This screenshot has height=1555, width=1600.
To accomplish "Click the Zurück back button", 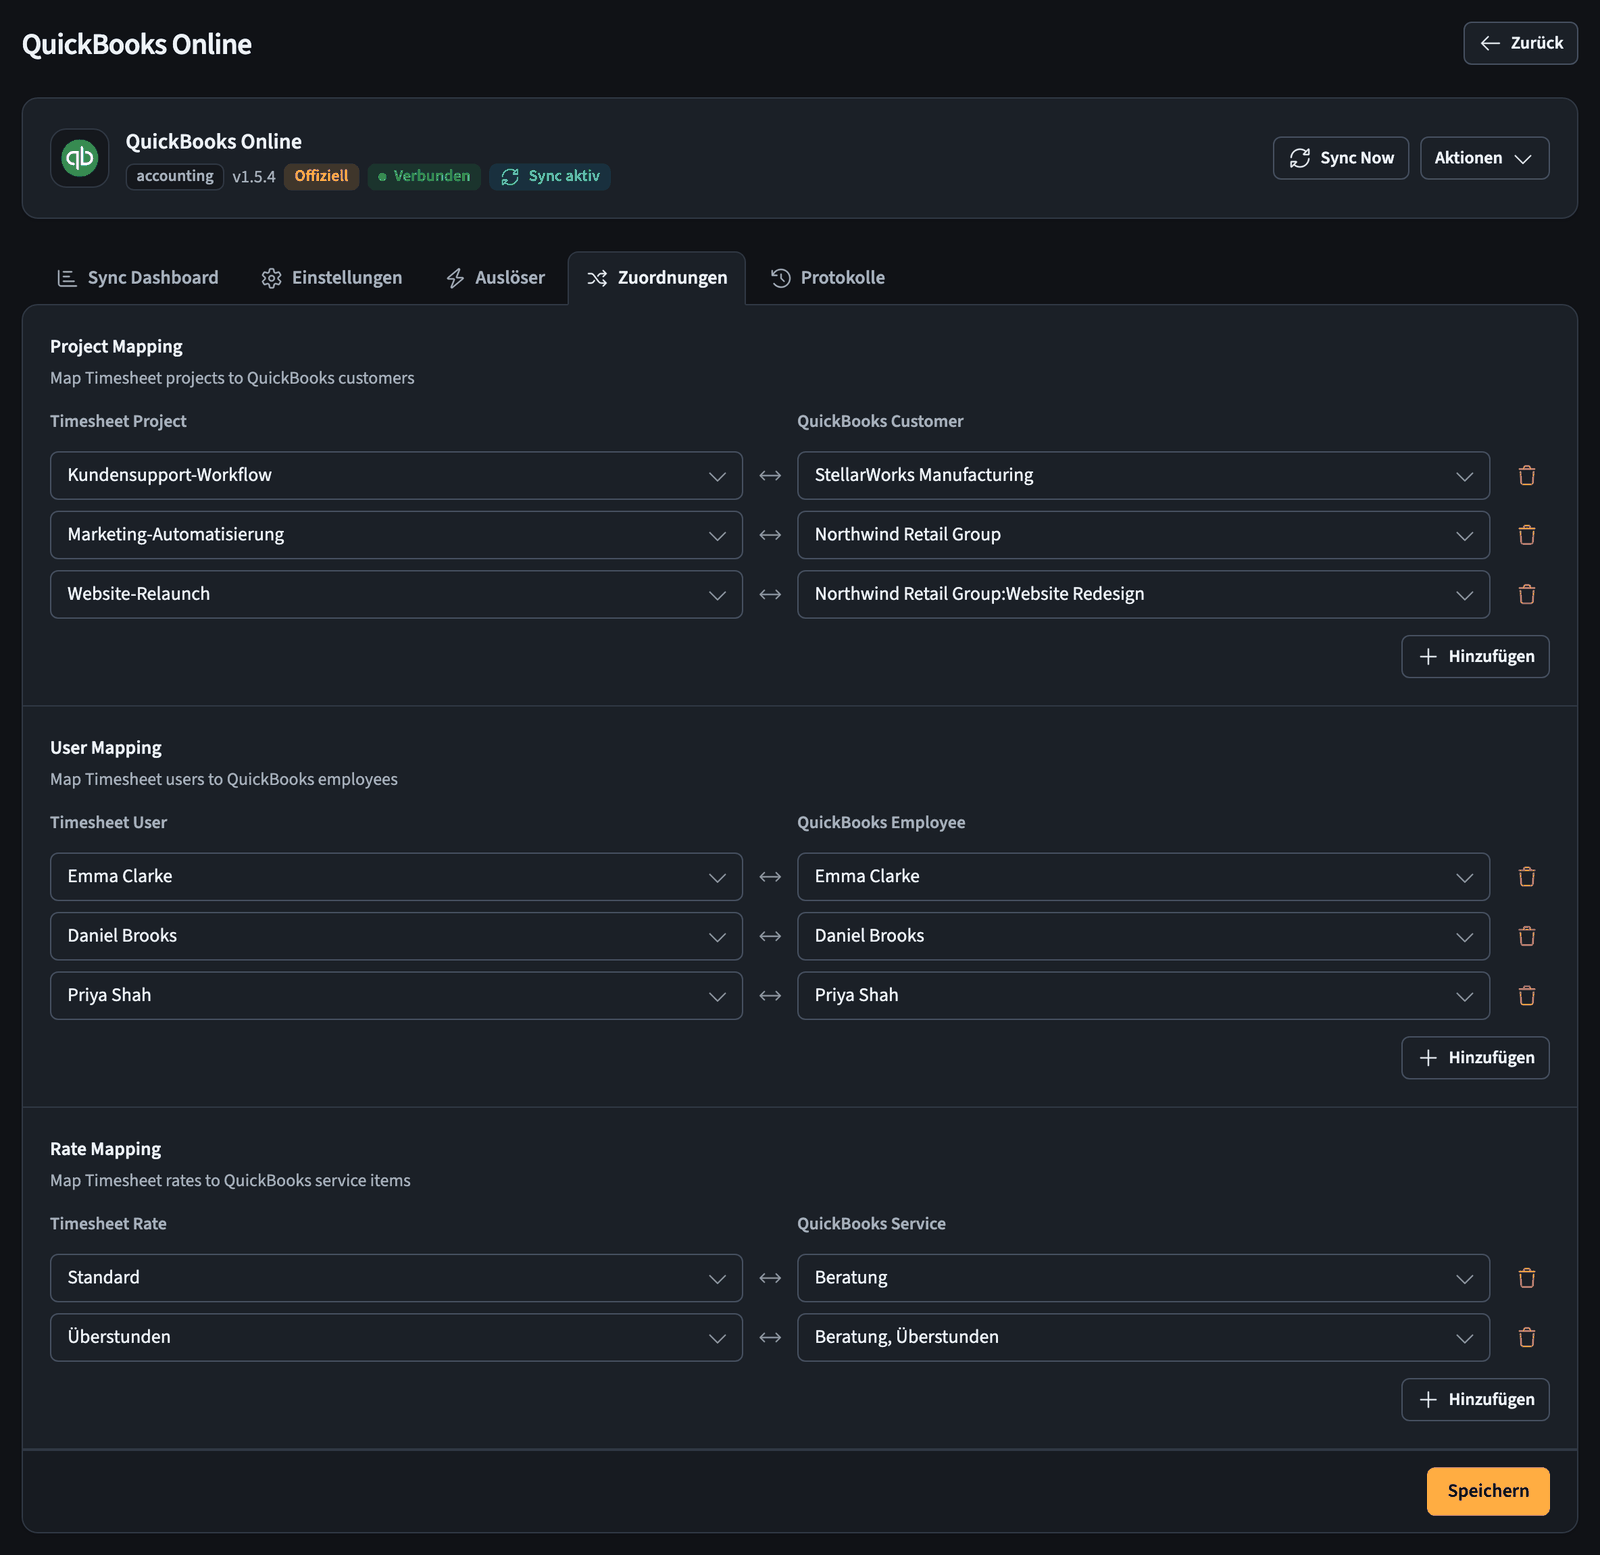I will click(1520, 43).
